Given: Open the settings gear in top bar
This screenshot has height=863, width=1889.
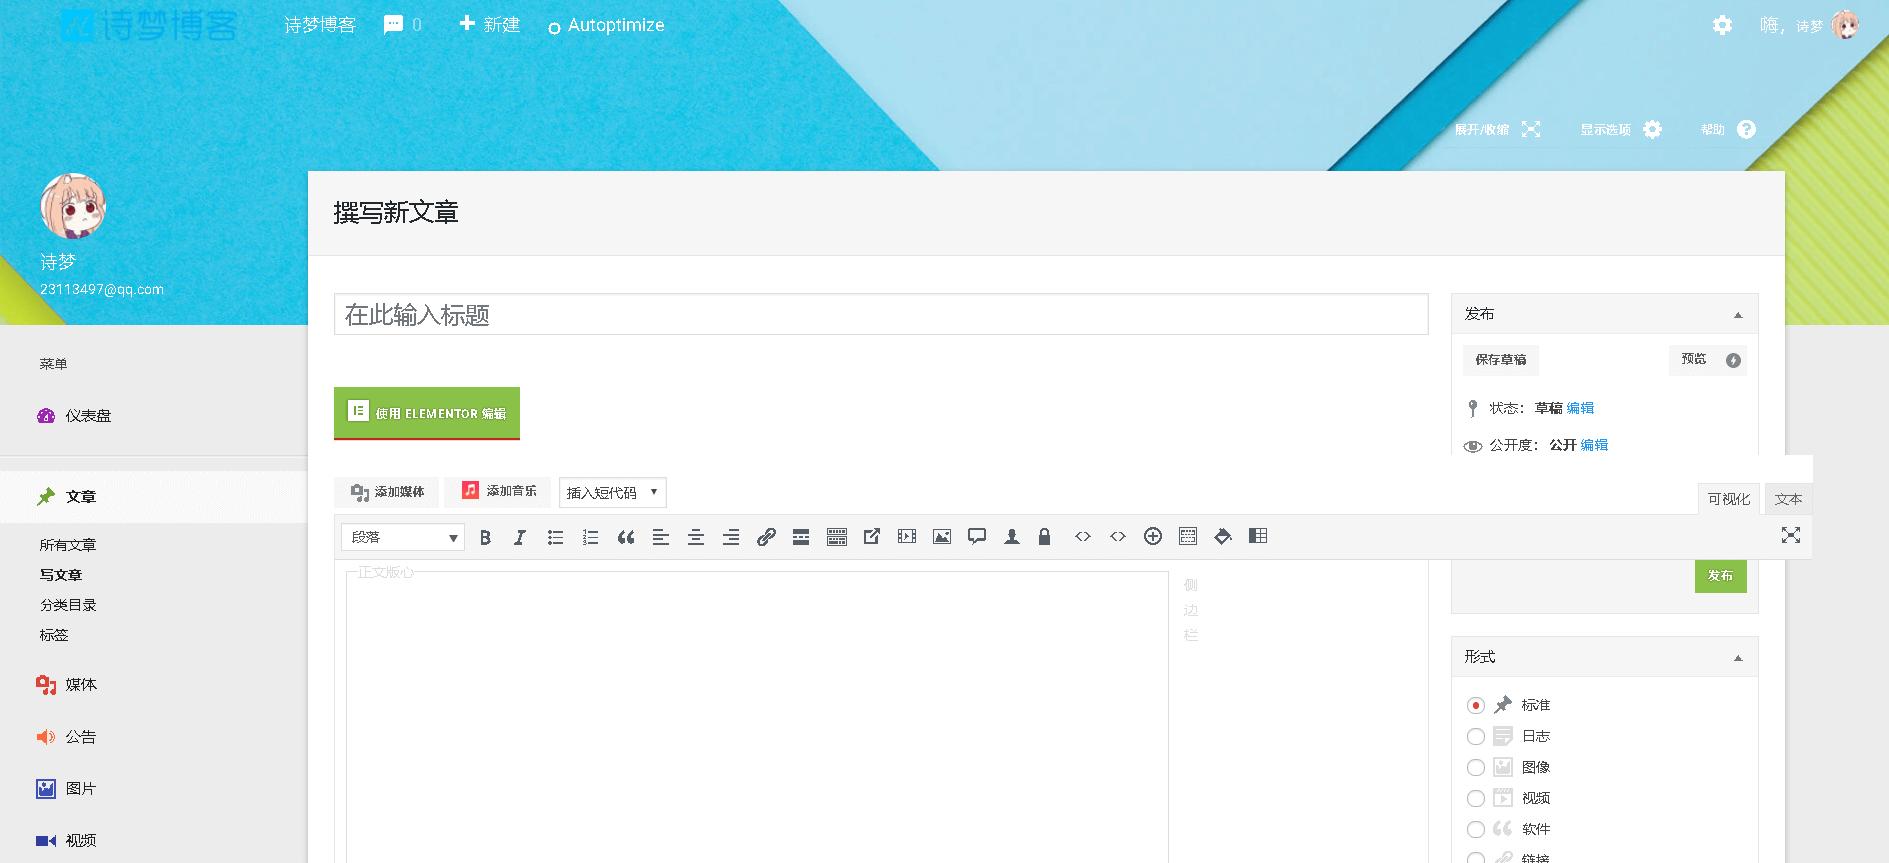Looking at the screenshot, I should tap(1722, 25).
